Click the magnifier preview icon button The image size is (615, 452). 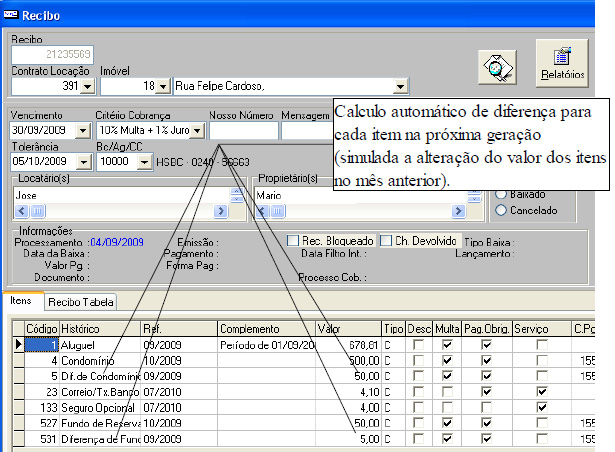[496, 68]
